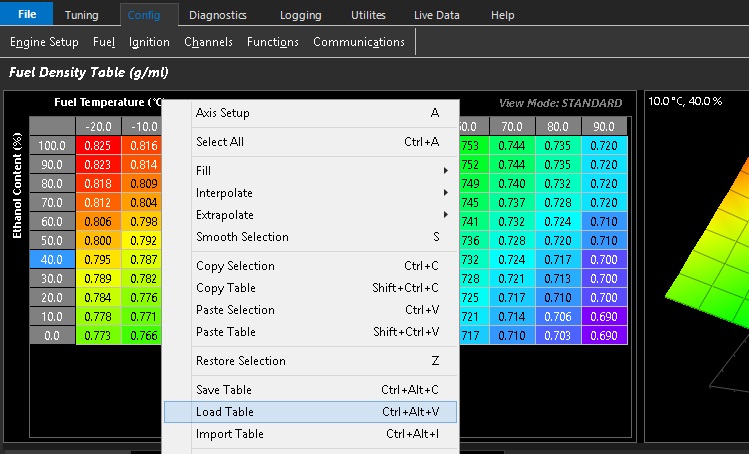Click cell 0.732 in 80.0 row

coord(557,184)
